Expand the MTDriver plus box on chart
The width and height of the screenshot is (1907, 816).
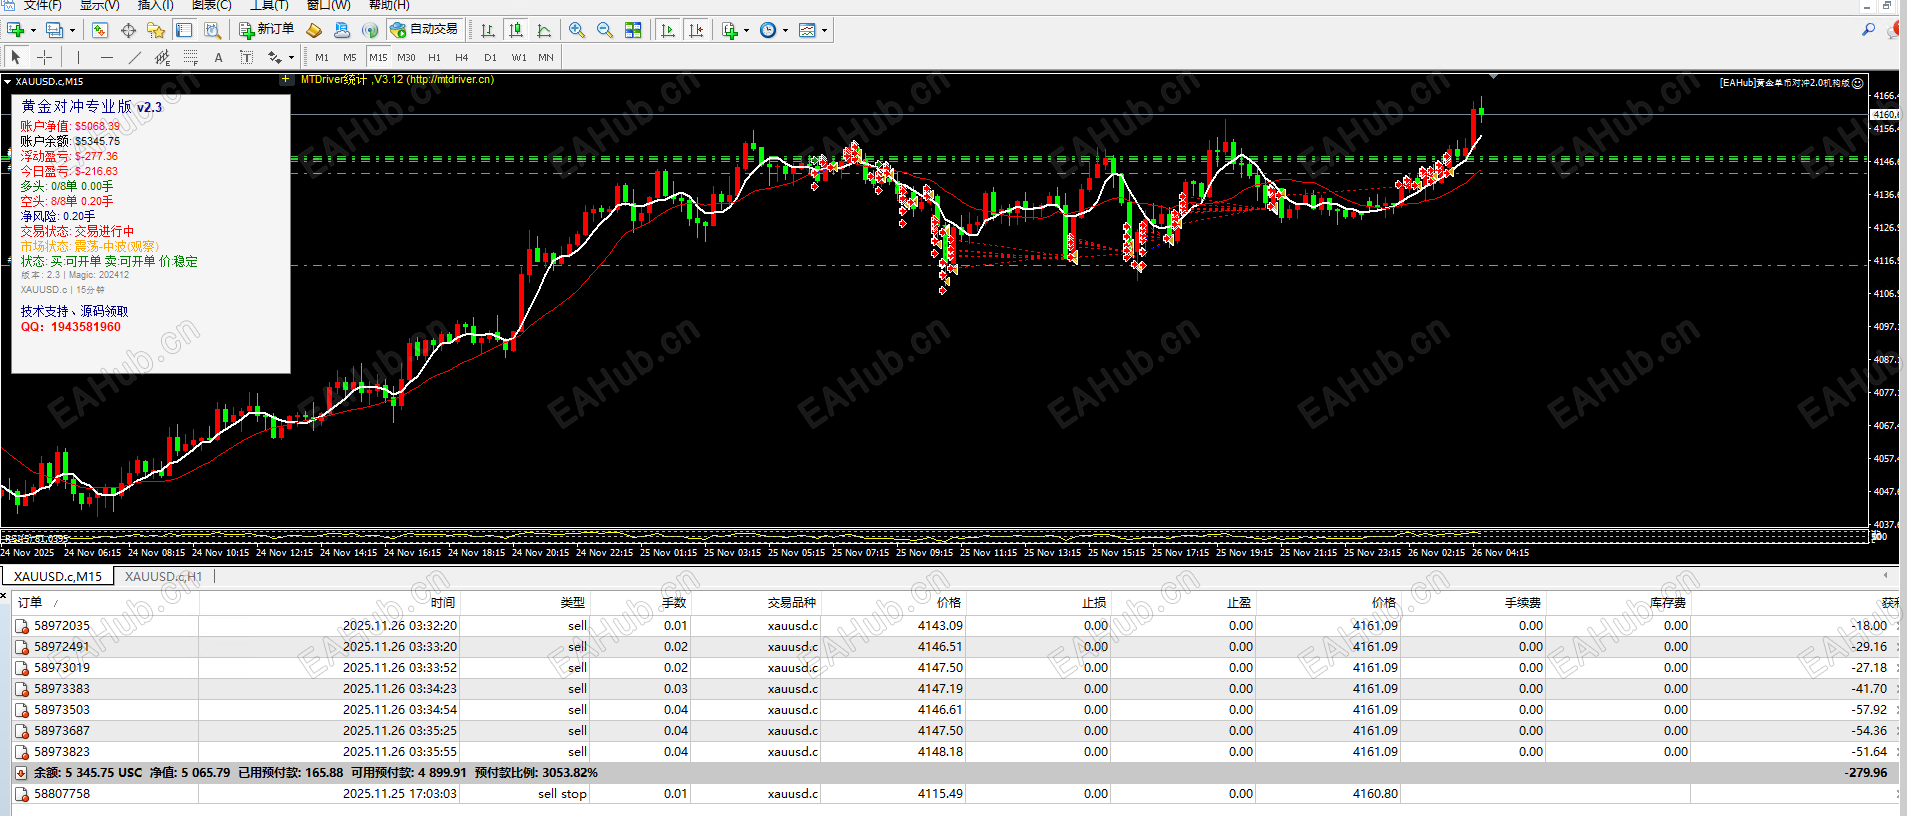coord(286,79)
